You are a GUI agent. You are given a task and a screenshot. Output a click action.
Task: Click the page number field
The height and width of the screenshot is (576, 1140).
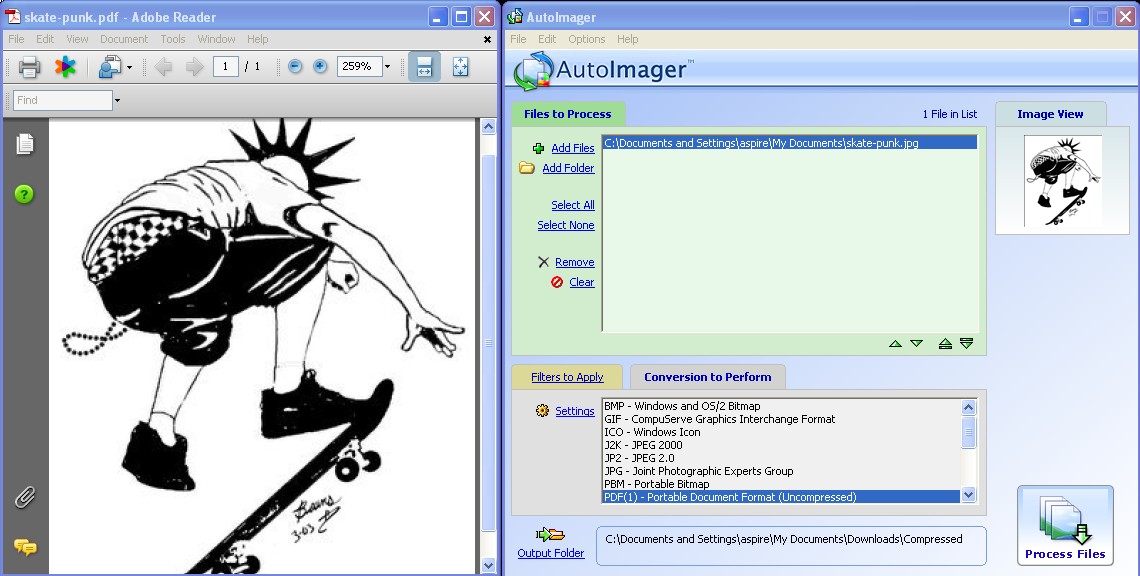point(225,67)
